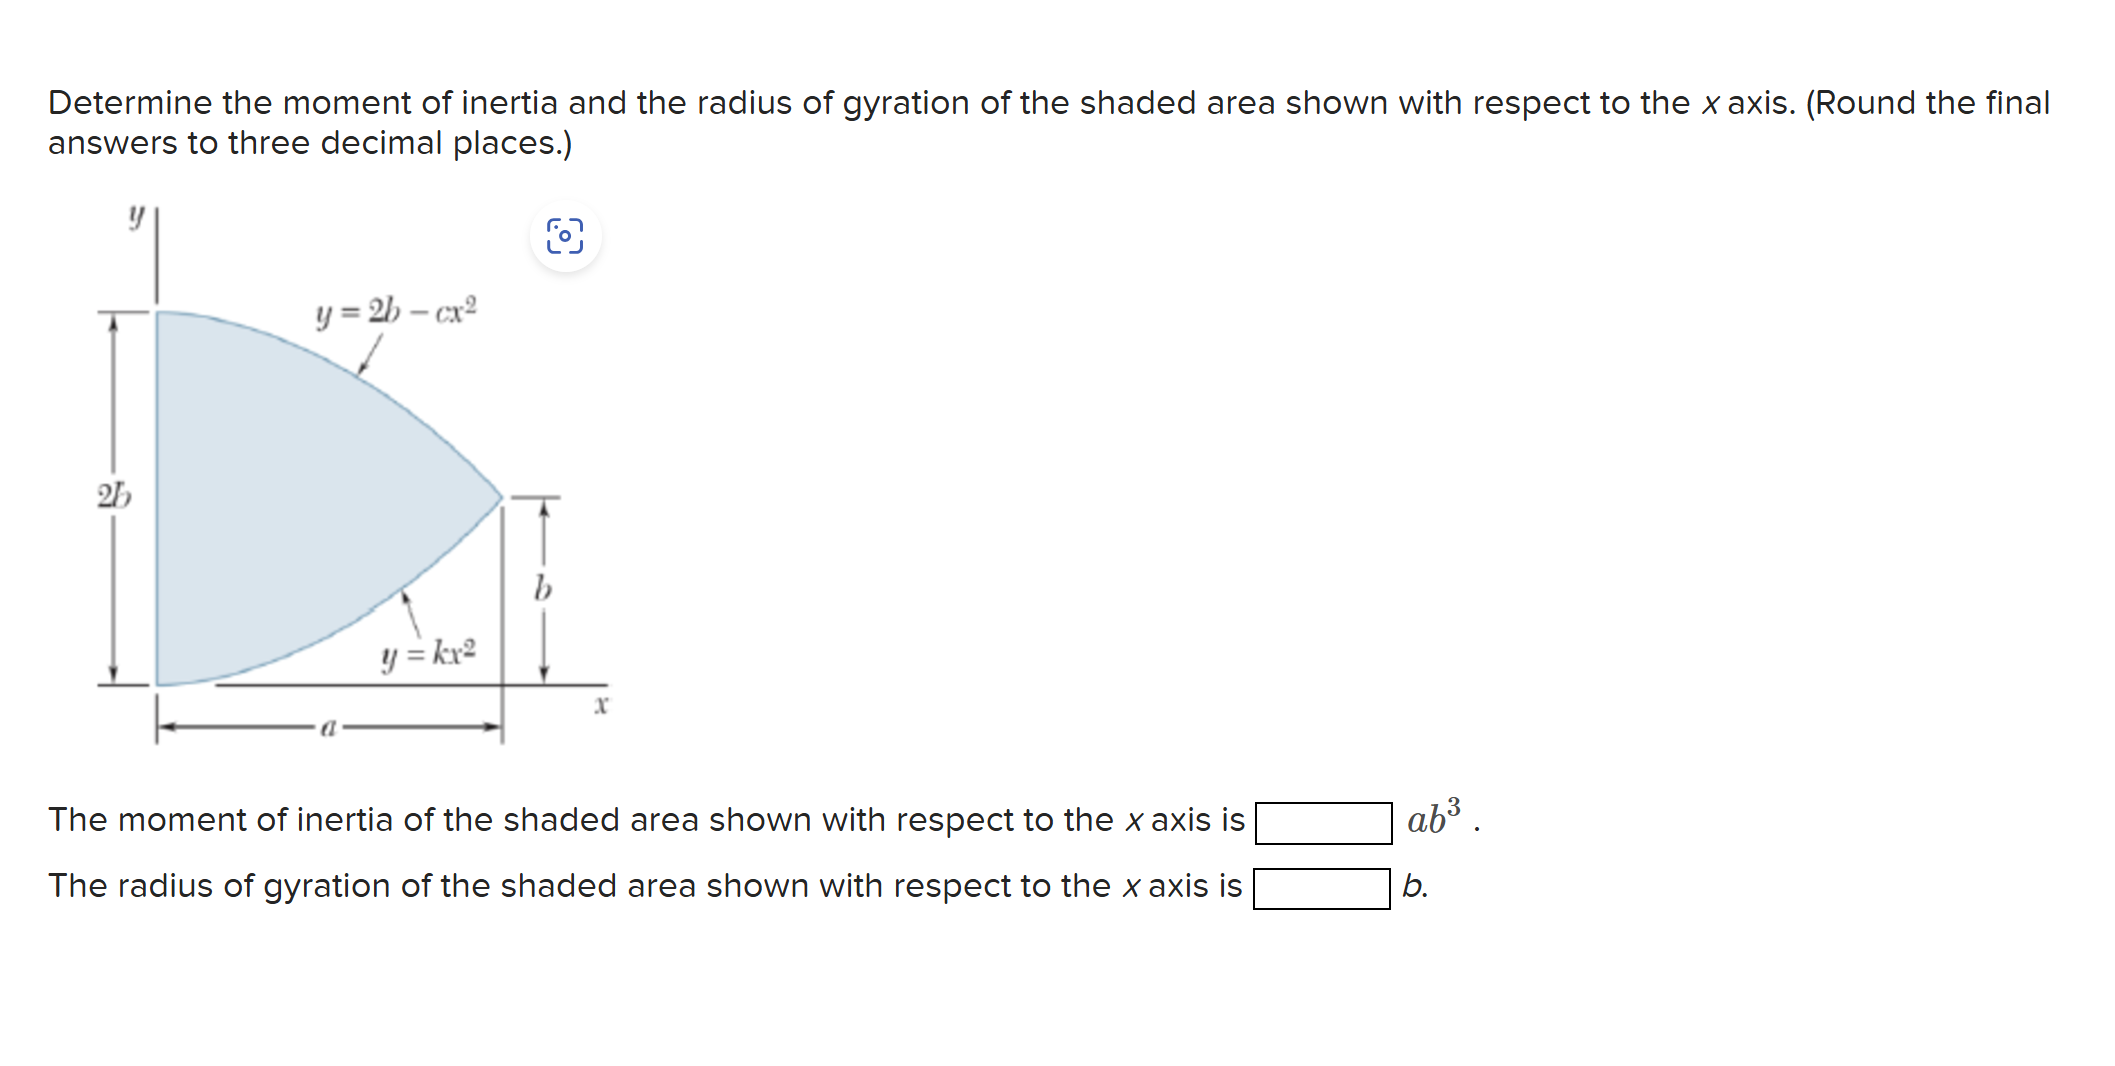Click the moment of inertia answer box
The height and width of the screenshot is (1066, 2115).
(x=1322, y=821)
